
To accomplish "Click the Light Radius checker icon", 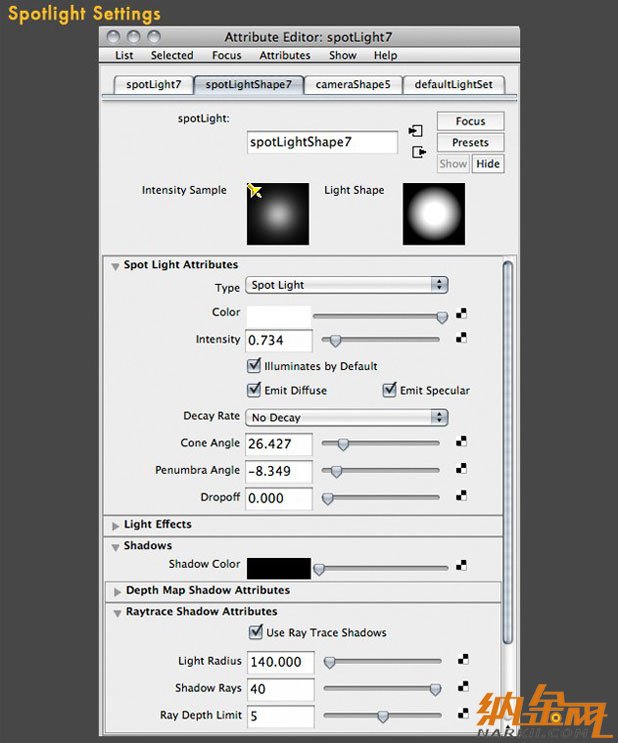I will tap(463, 660).
